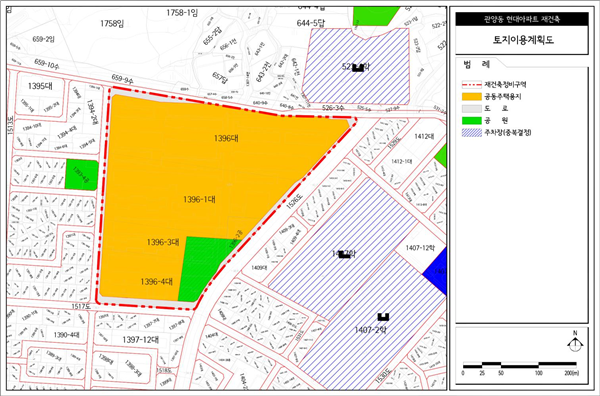The width and height of the screenshot is (600, 396).
Task: Click the large green park inside the red boundary
Action: (x=202, y=268)
